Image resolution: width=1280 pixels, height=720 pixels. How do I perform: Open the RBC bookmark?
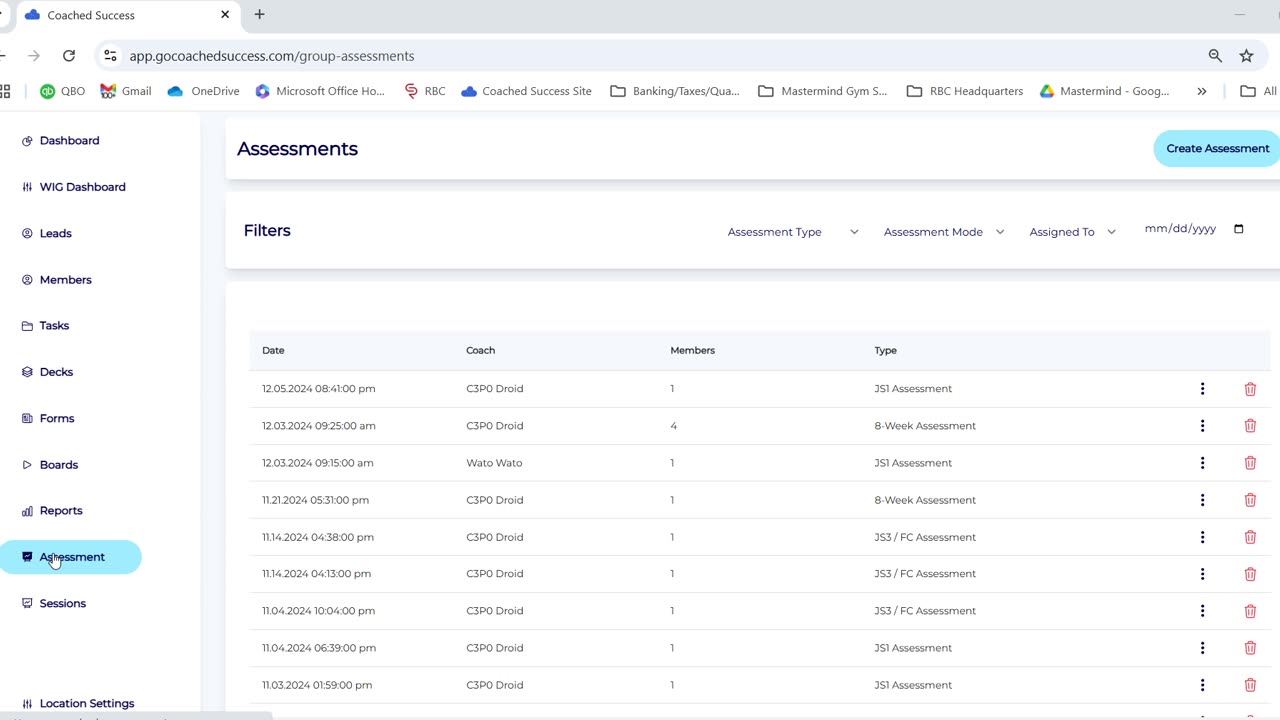[x=425, y=91]
